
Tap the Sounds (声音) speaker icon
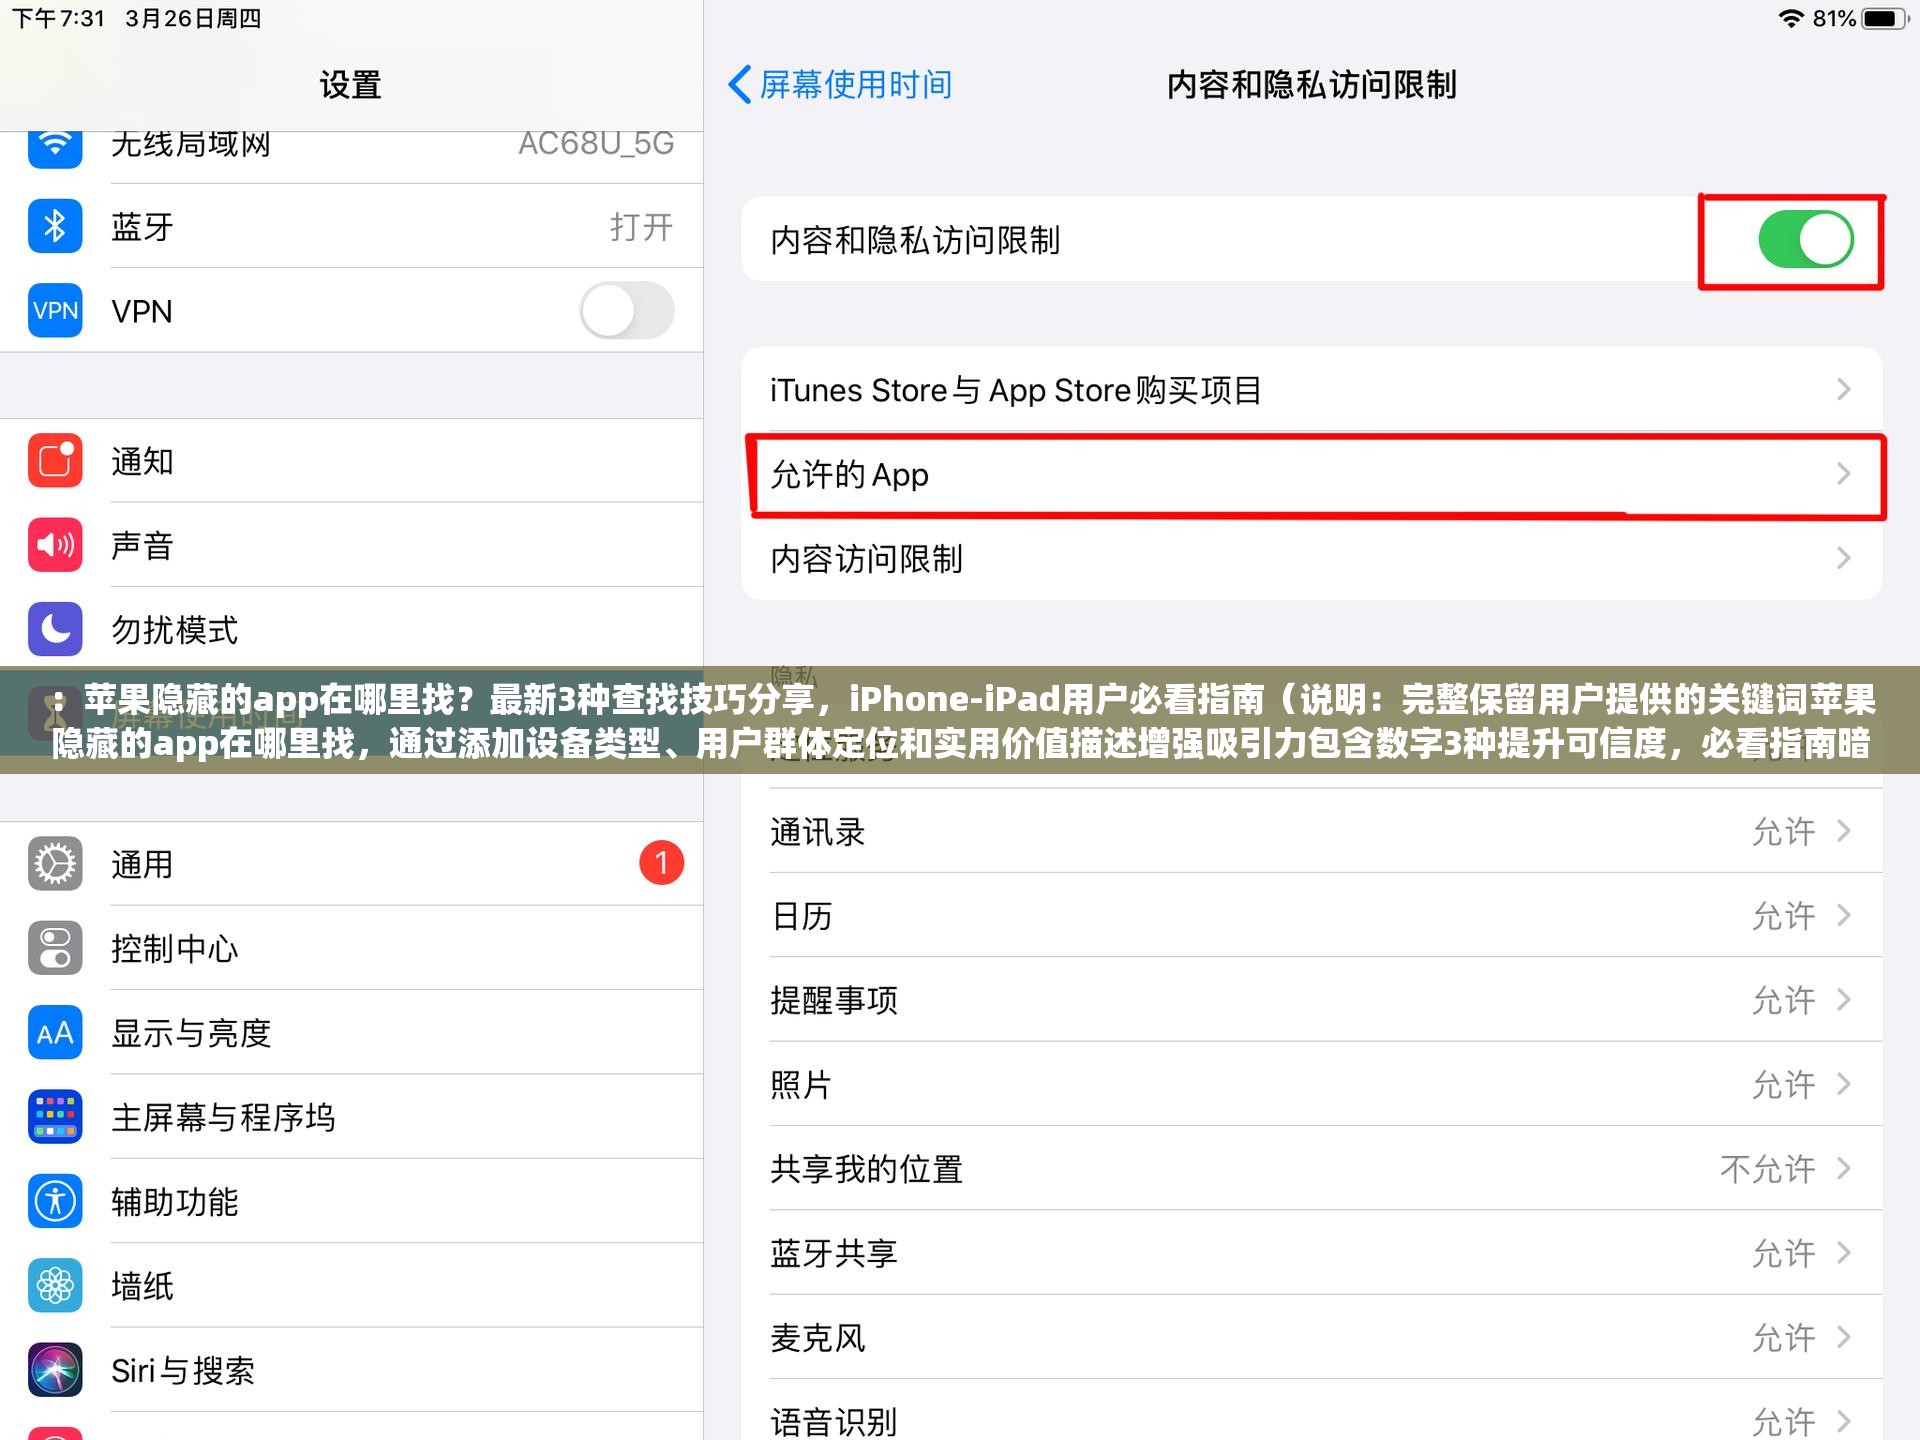(55, 545)
